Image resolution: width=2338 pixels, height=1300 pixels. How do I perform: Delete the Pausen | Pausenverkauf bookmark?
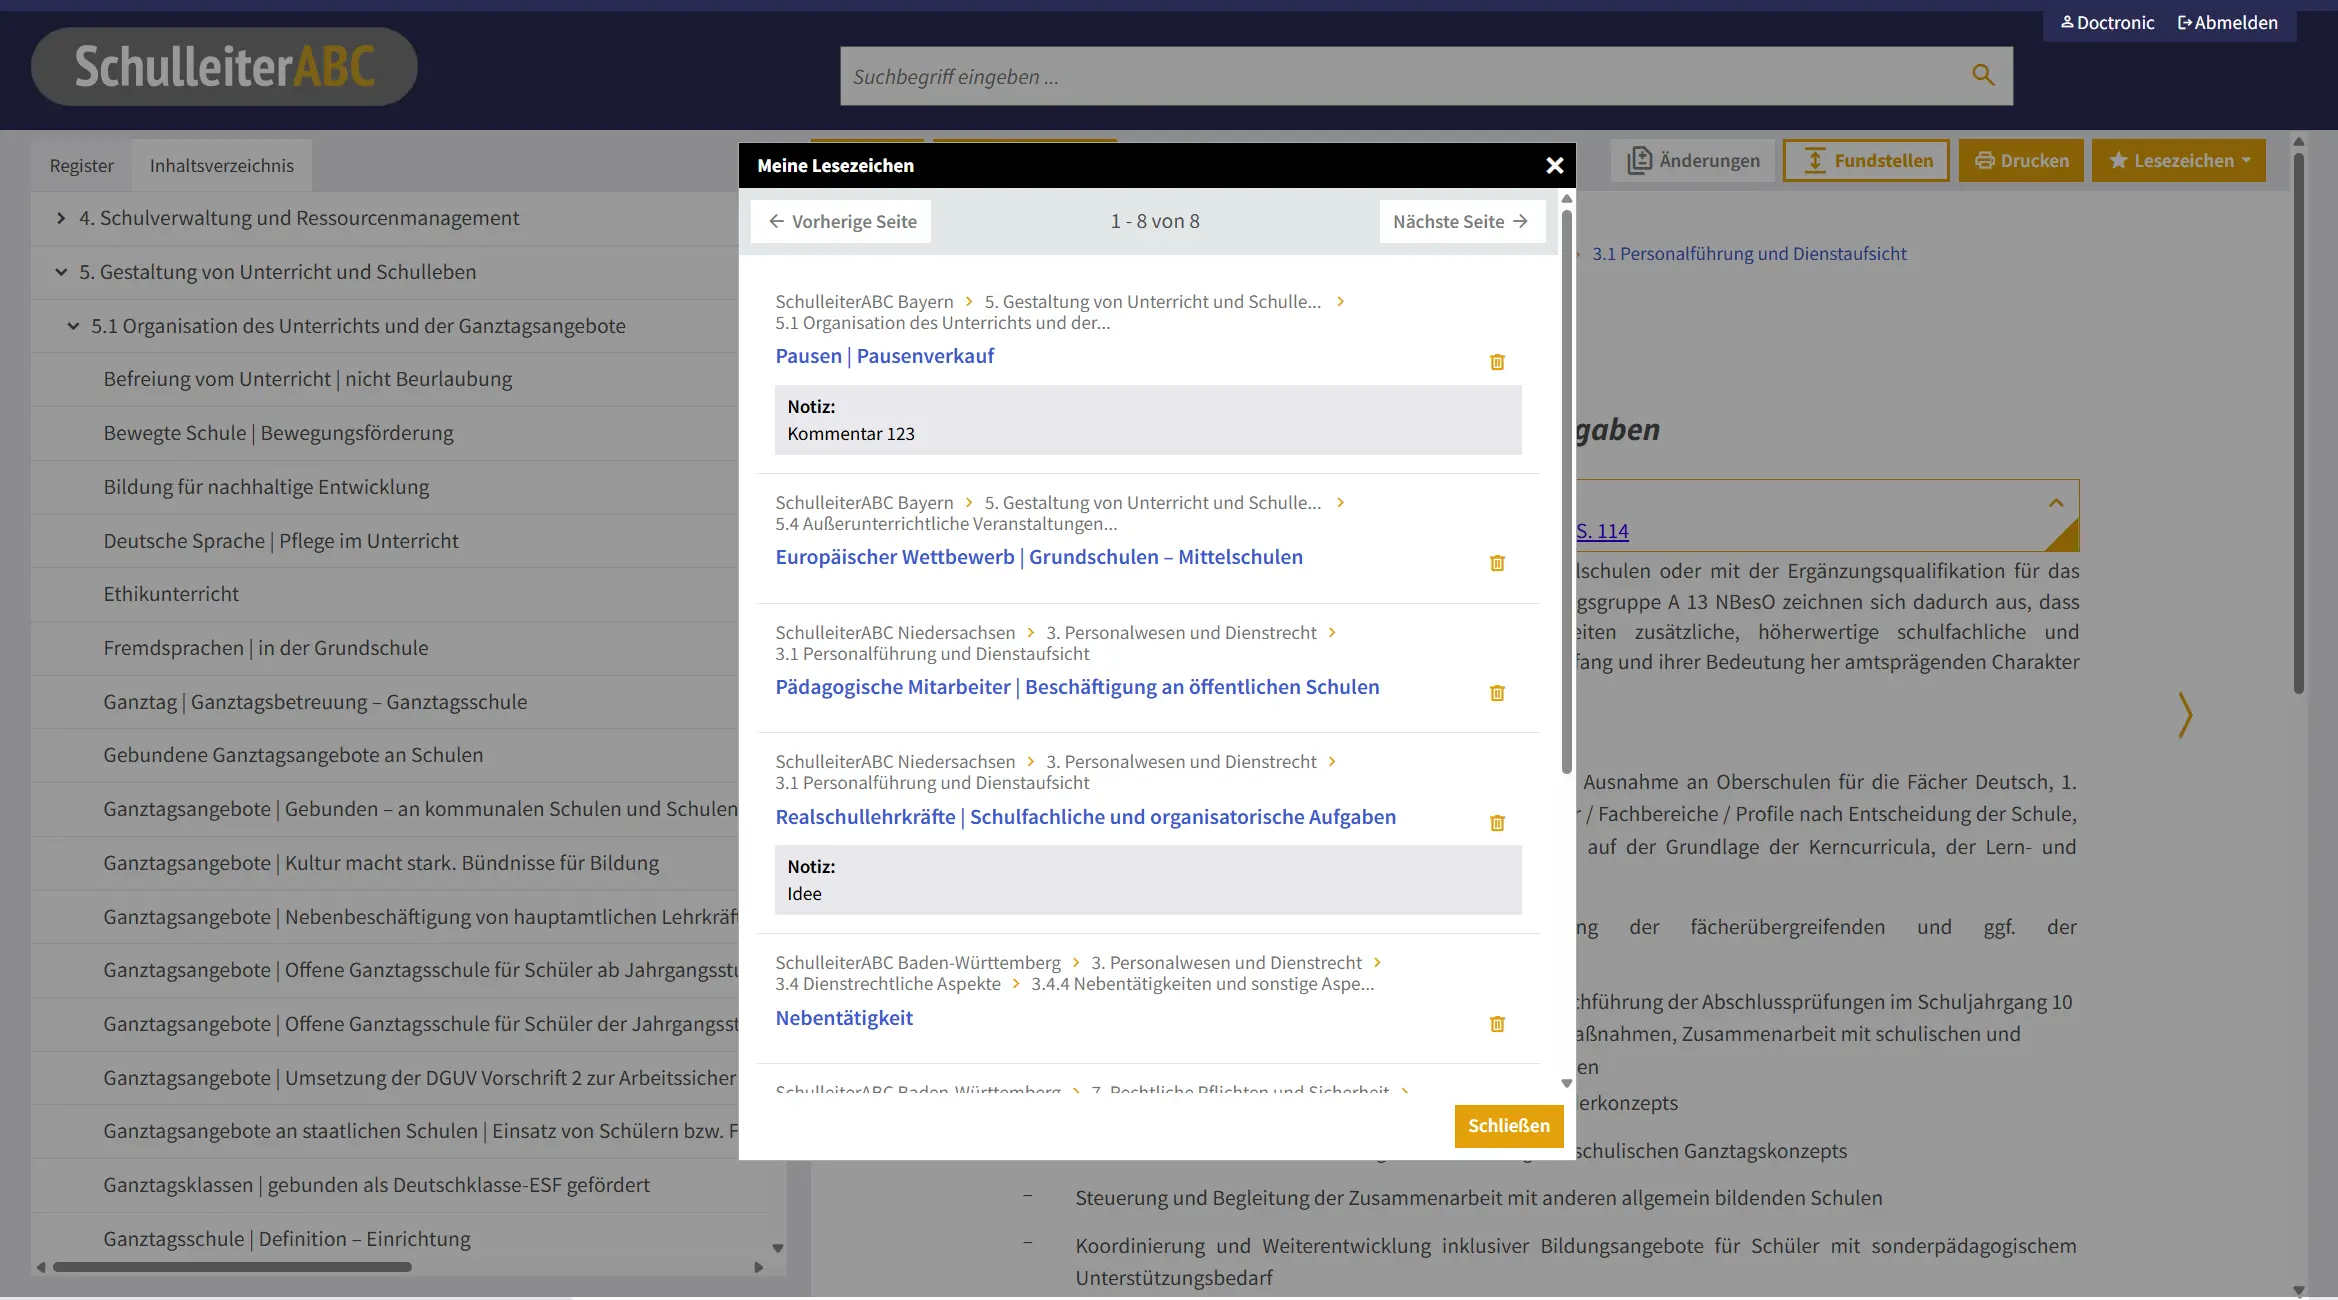click(x=1497, y=362)
